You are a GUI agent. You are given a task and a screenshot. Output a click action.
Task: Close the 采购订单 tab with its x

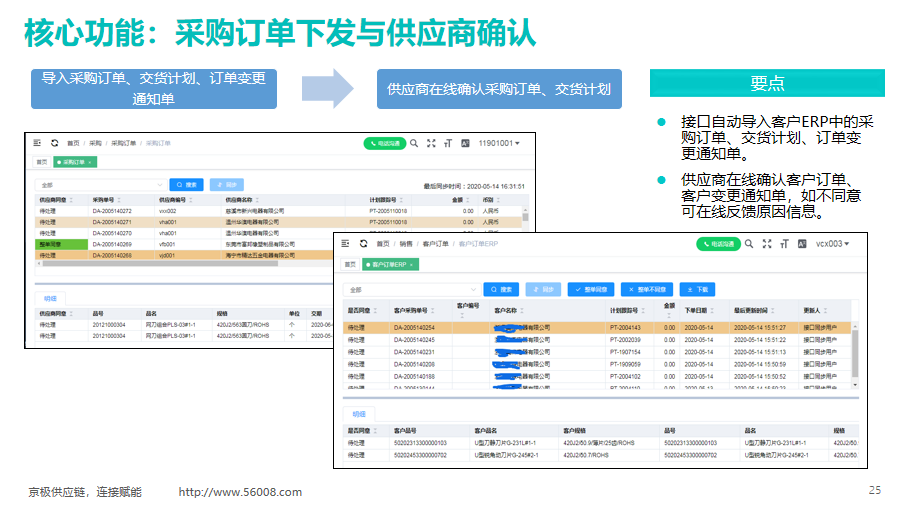coord(90,163)
